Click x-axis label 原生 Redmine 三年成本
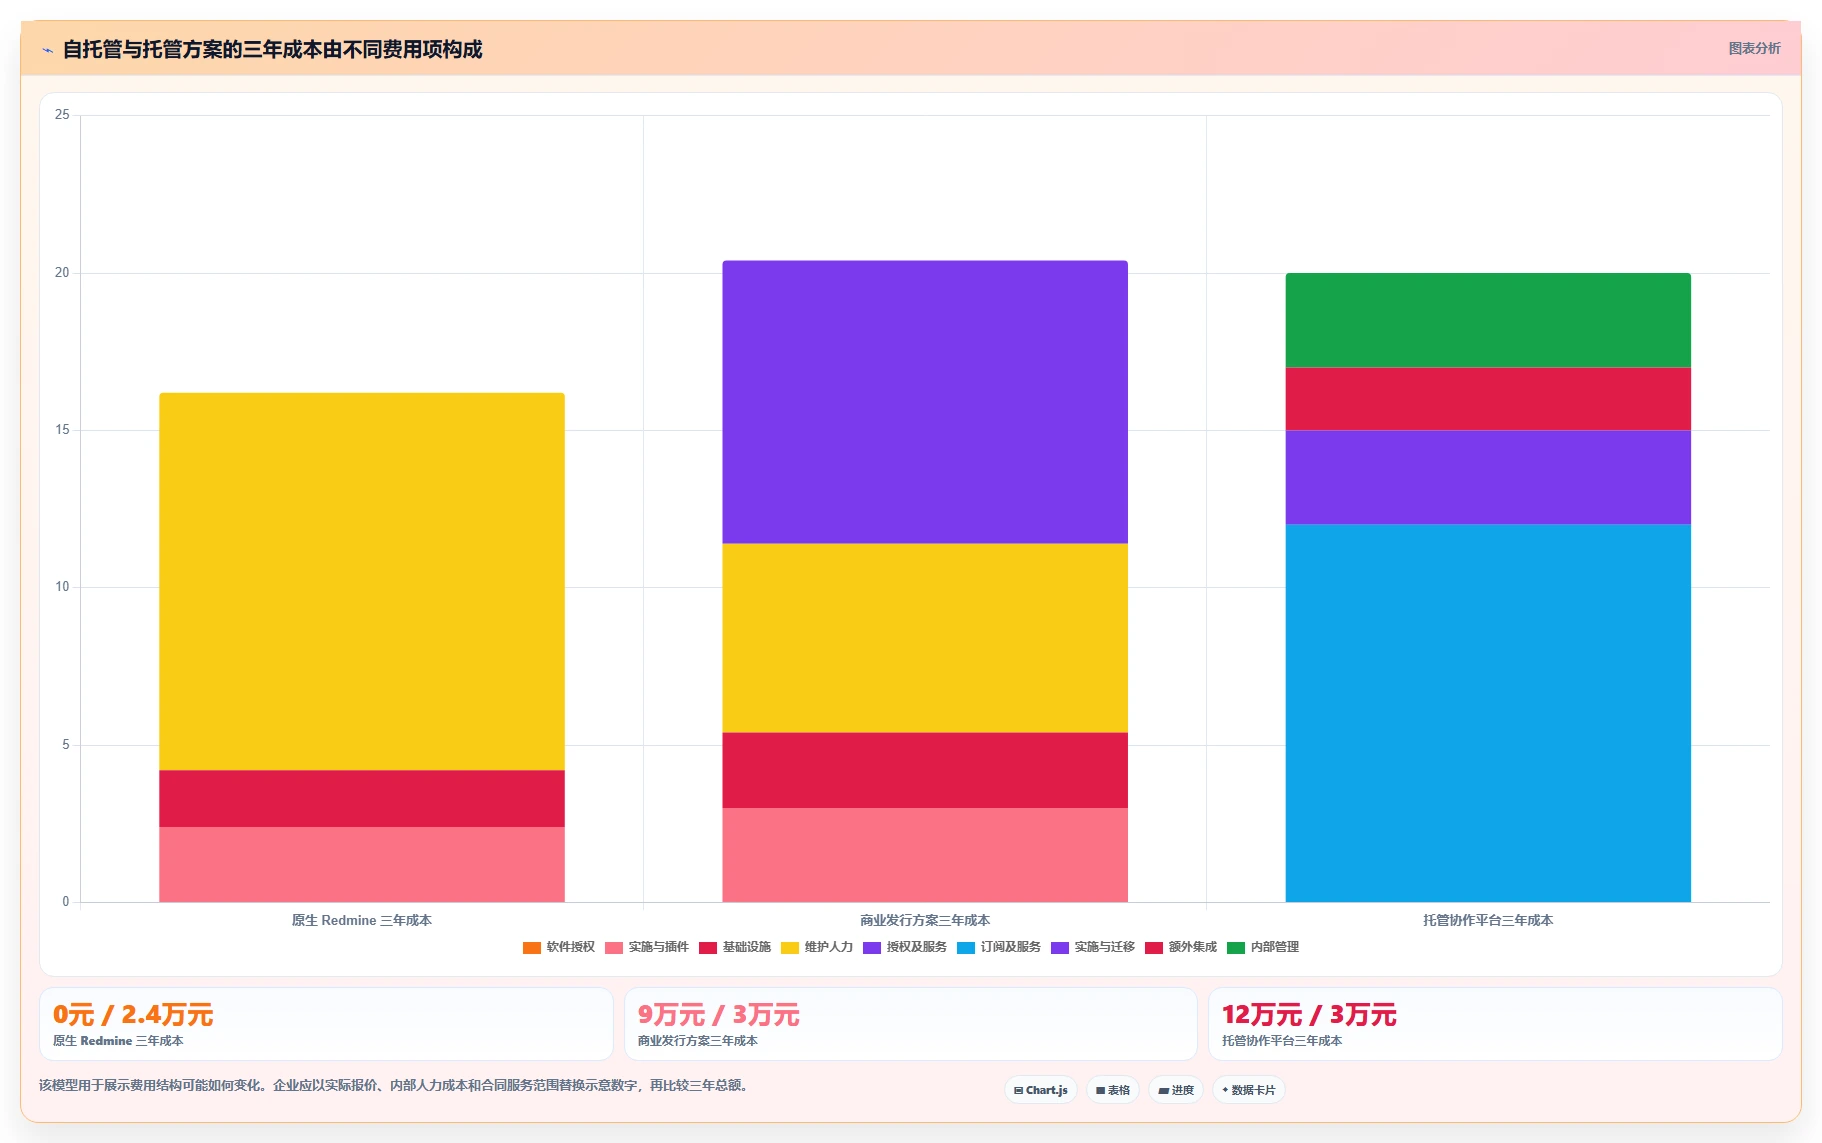 pos(362,920)
